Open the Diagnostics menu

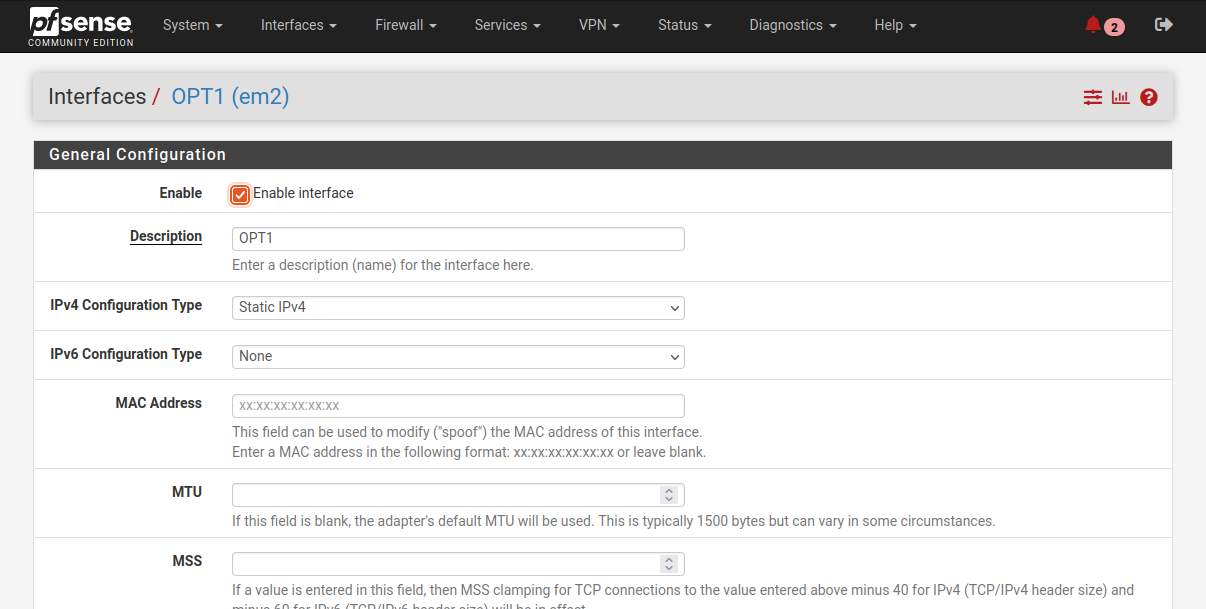[x=792, y=25]
